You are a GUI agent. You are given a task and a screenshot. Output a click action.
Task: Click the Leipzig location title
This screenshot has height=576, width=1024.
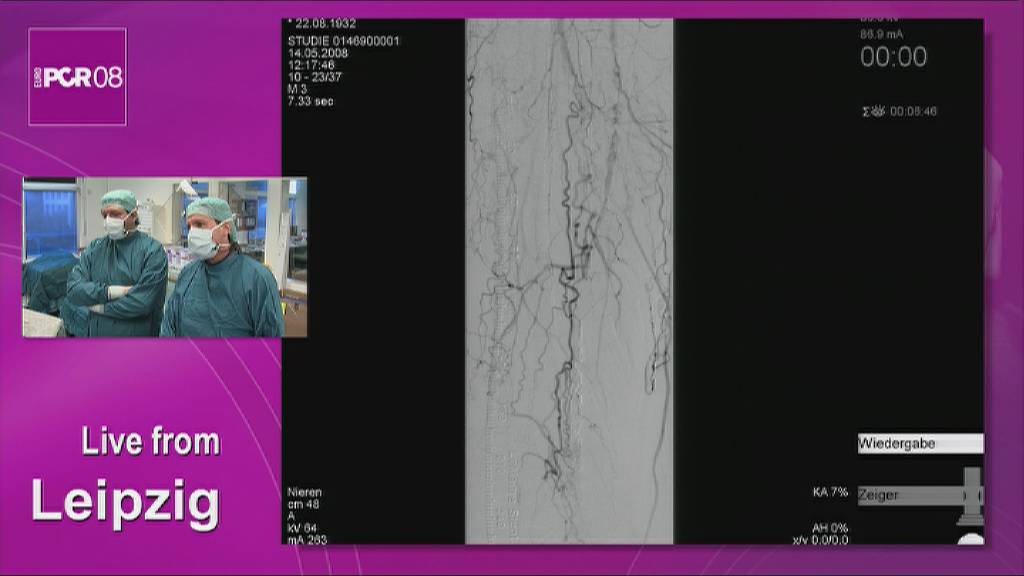tap(125, 500)
